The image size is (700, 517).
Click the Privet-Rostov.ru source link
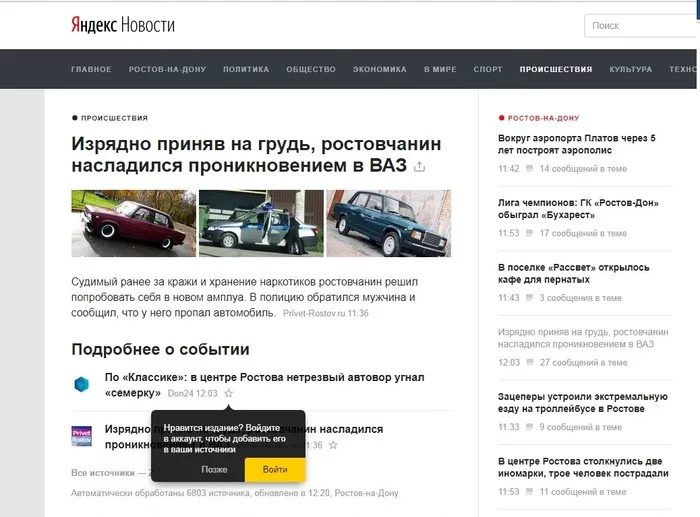point(314,313)
